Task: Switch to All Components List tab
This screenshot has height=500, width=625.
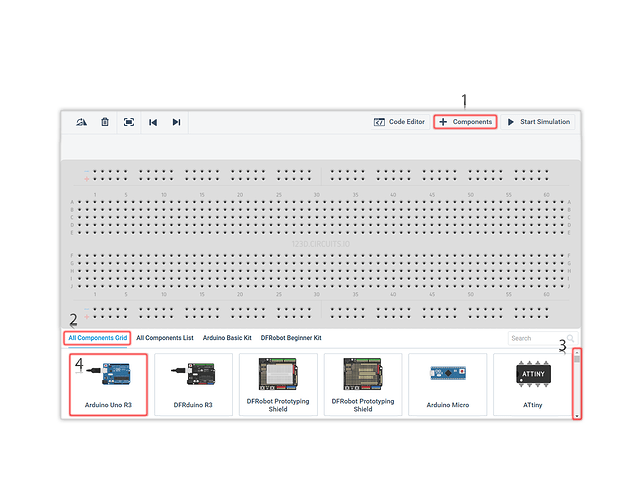Action: pos(165,338)
